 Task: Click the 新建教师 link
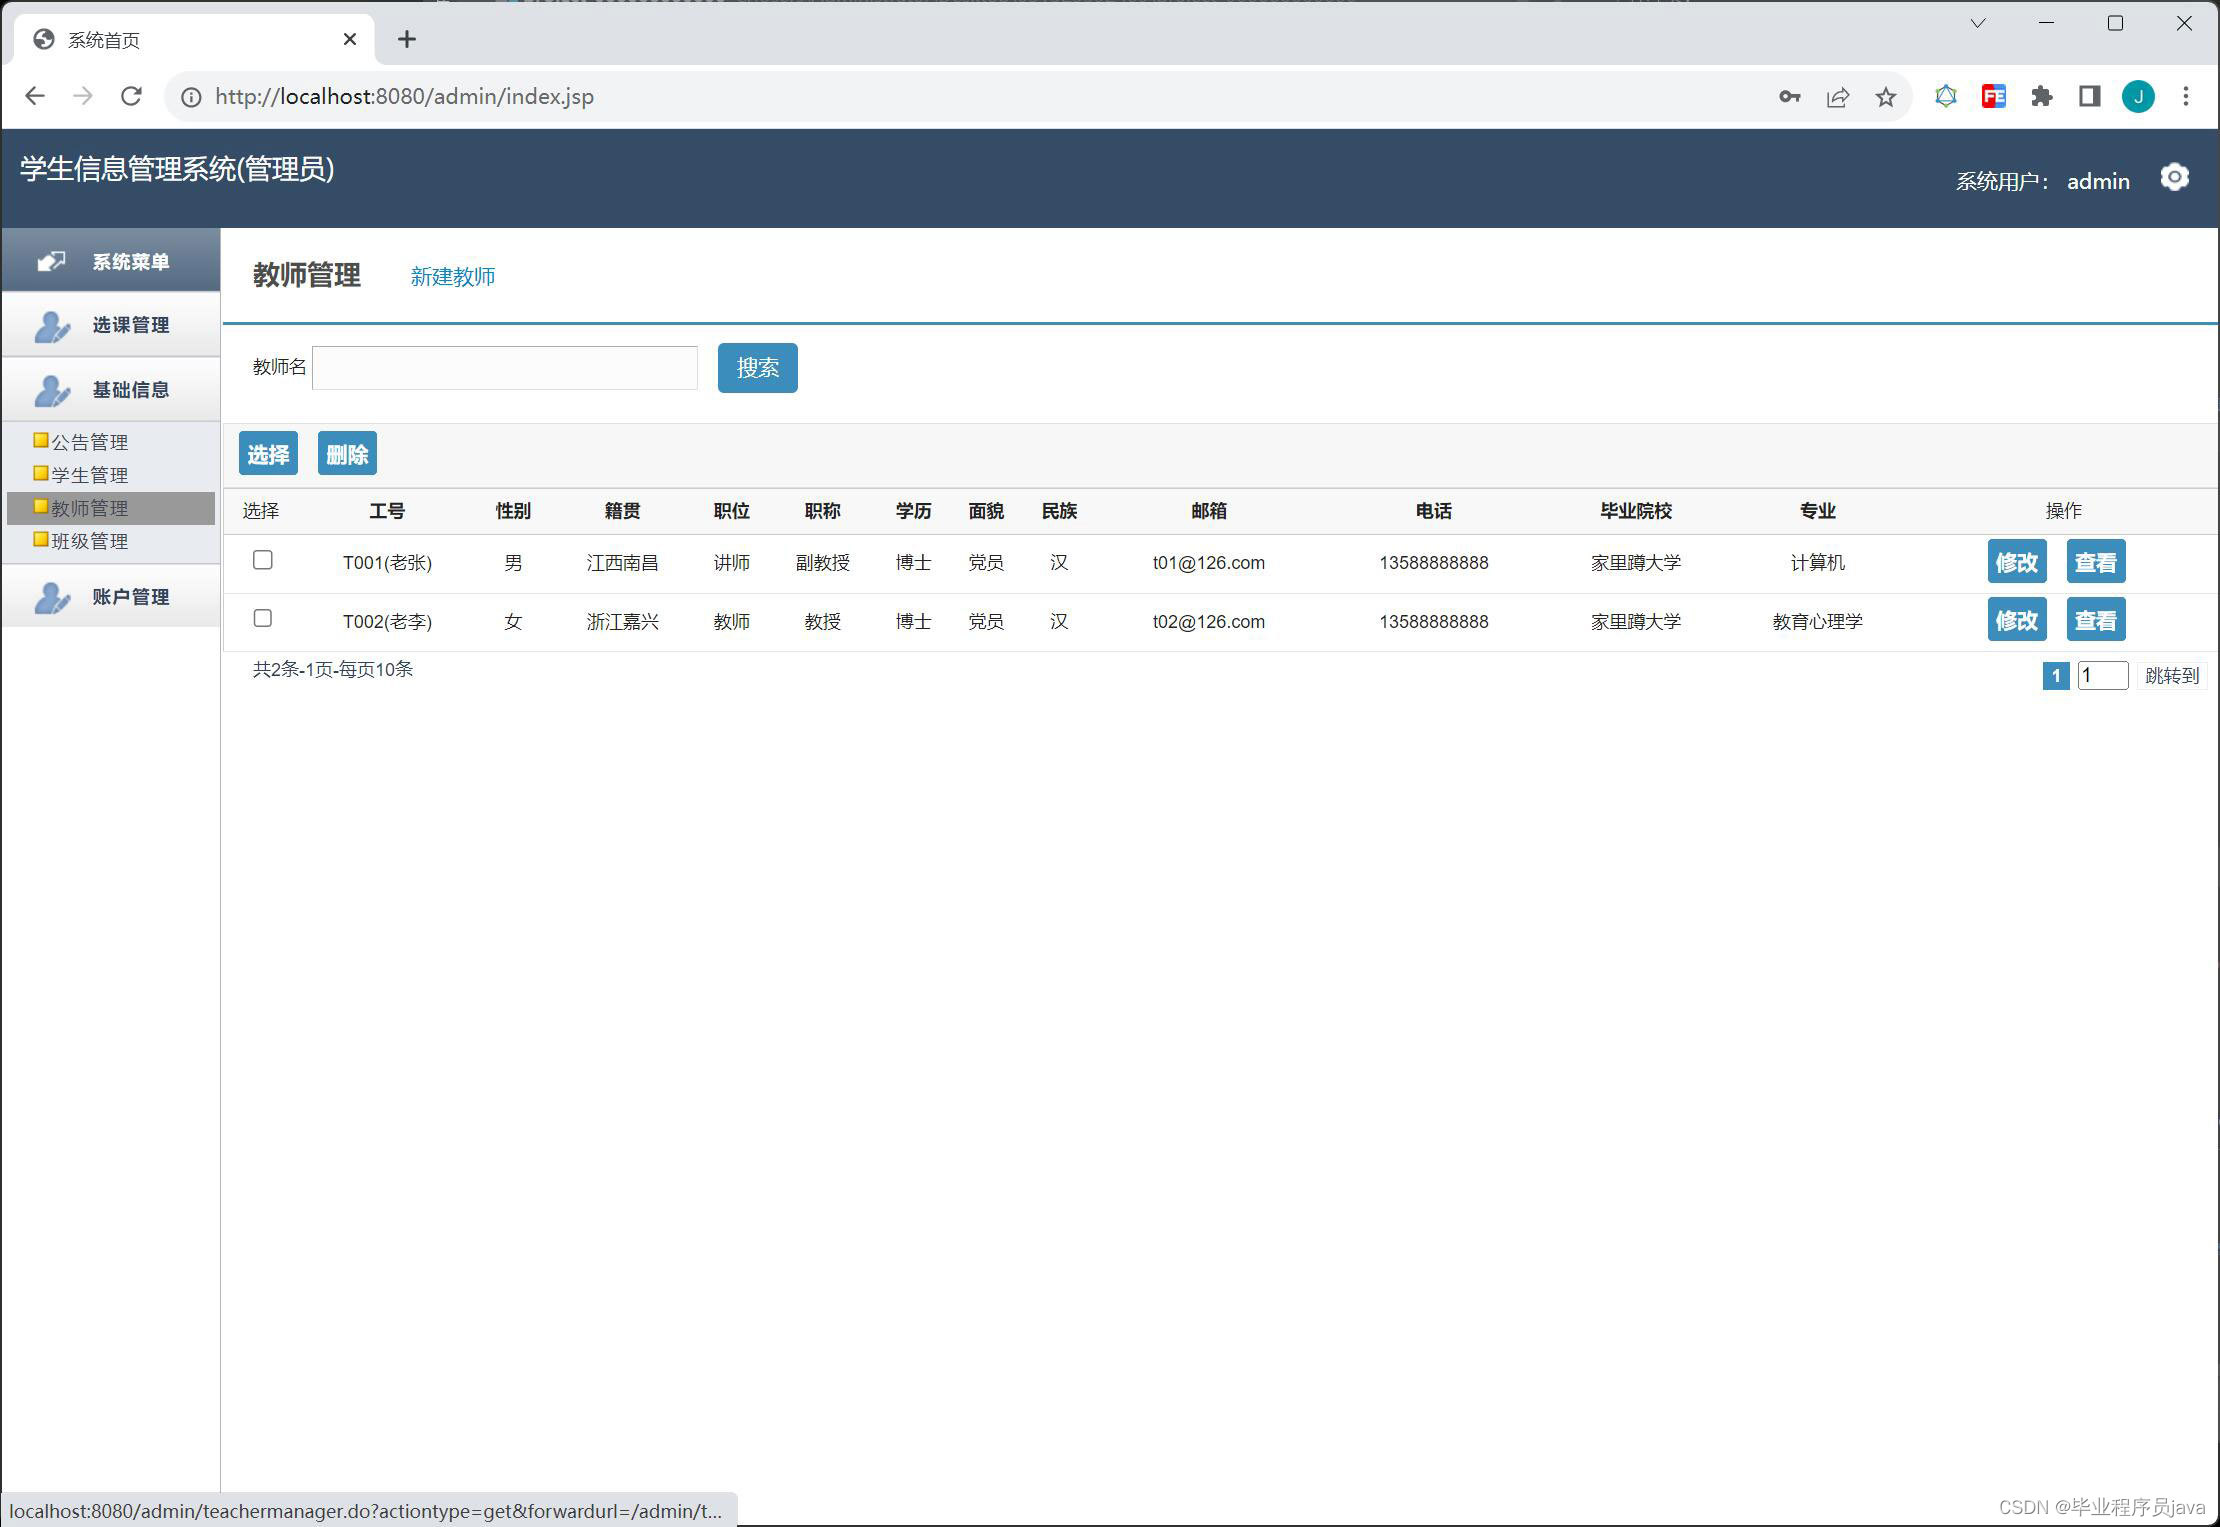point(452,277)
